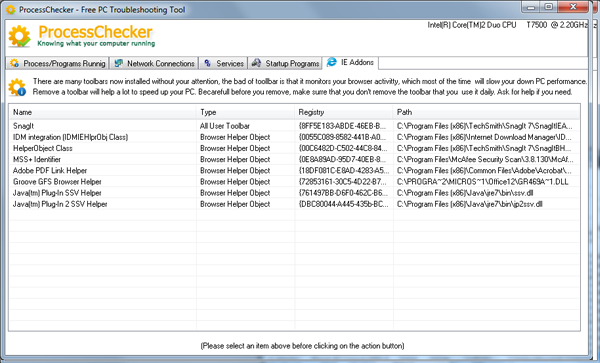The image size is (600, 363).
Task: Switch to Network Connections tab
Action: click(x=154, y=63)
